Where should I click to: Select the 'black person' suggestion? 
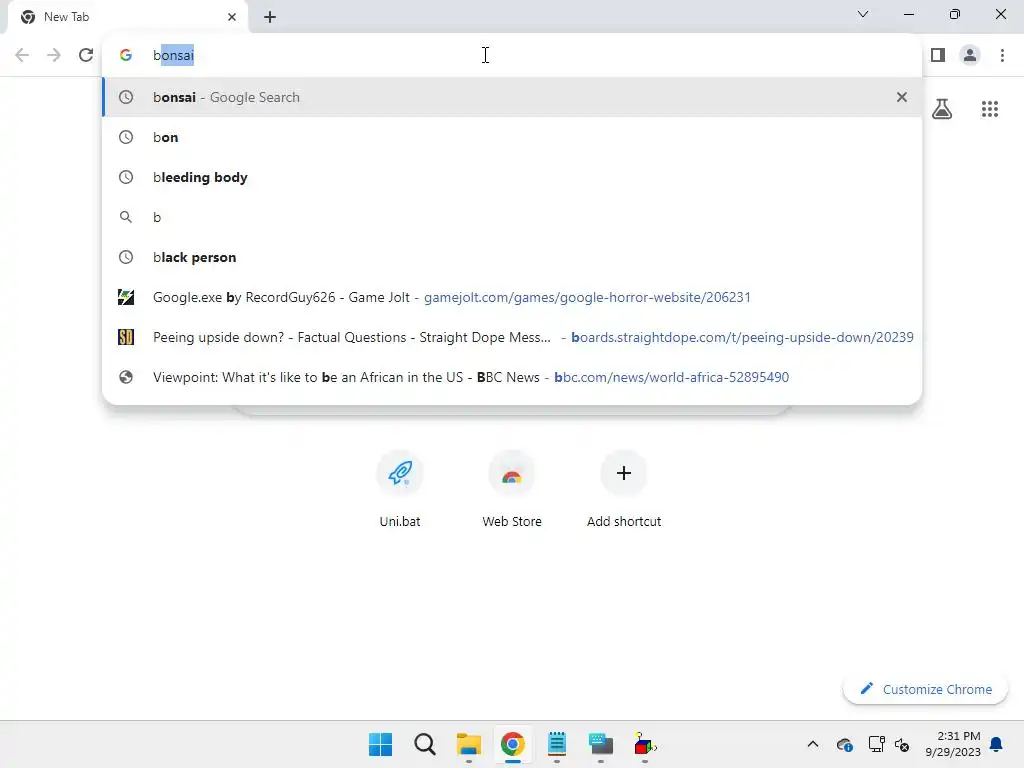point(512,257)
